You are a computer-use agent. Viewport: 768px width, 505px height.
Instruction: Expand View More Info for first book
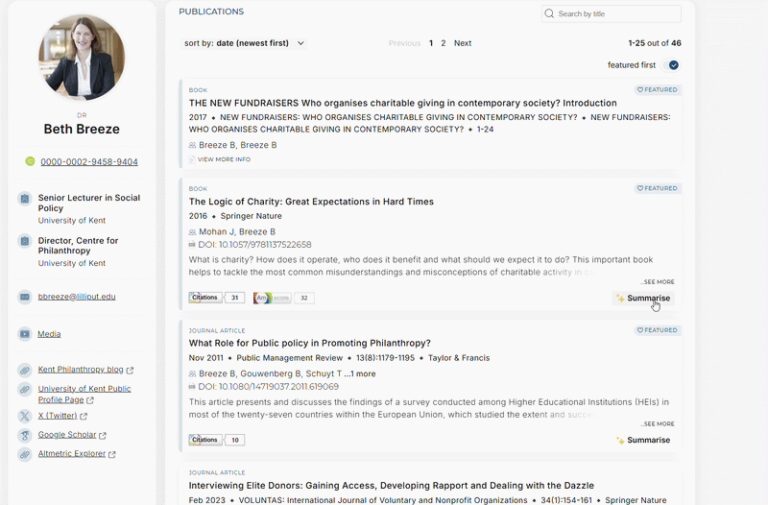point(223,159)
